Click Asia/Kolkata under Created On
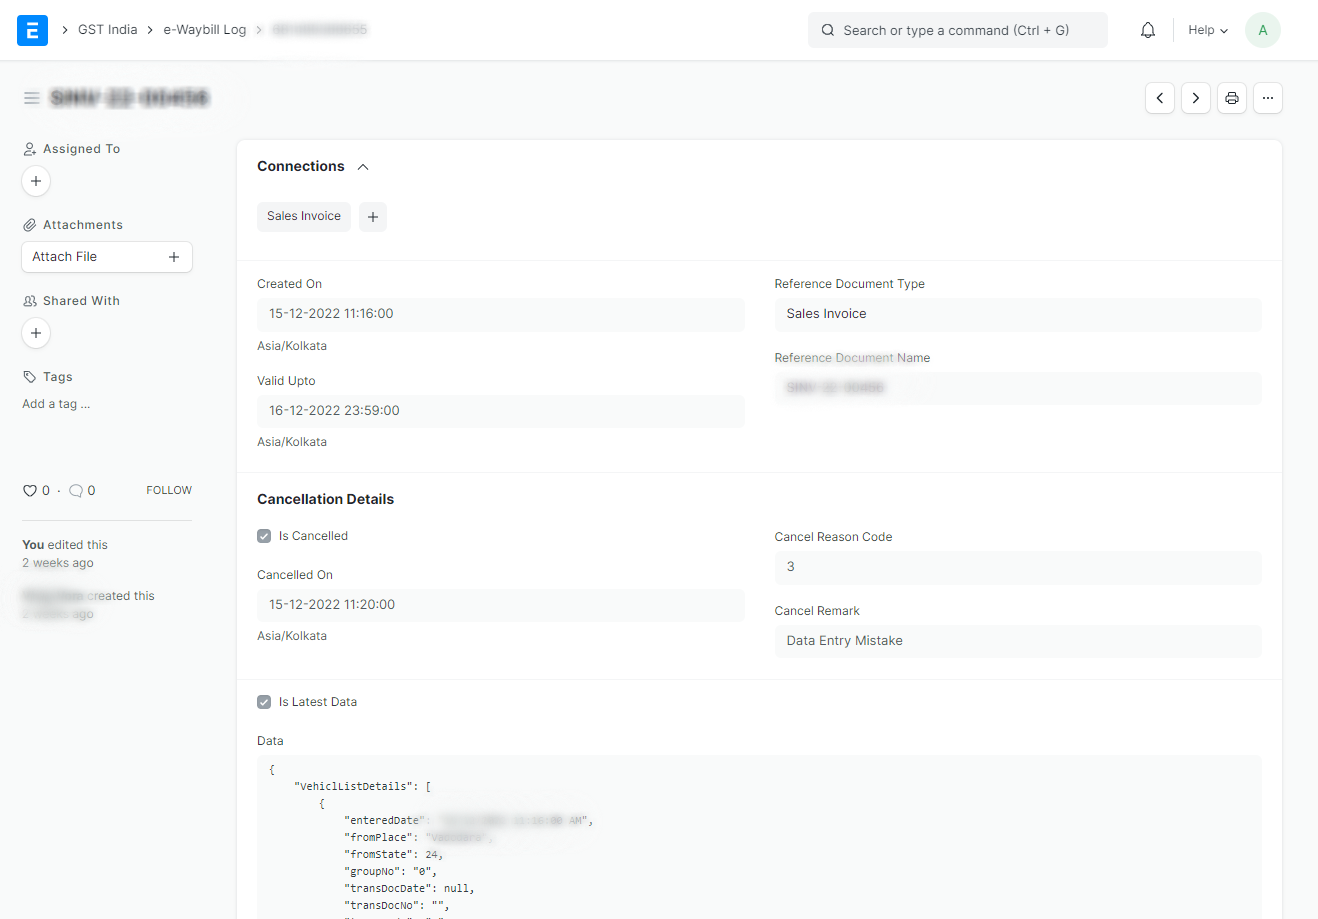Image resolution: width=1318 pixels, height=919 pixels. [292, 346]
